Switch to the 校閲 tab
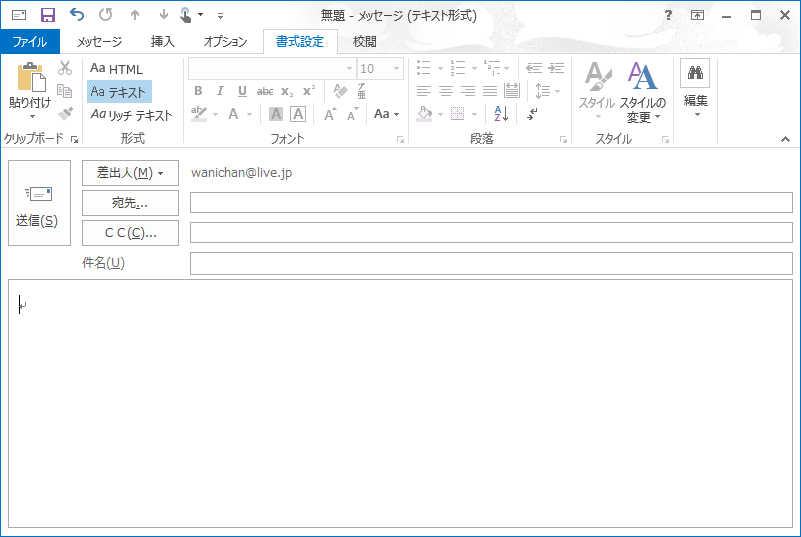801x537 pixels. [x=365, y=41]
